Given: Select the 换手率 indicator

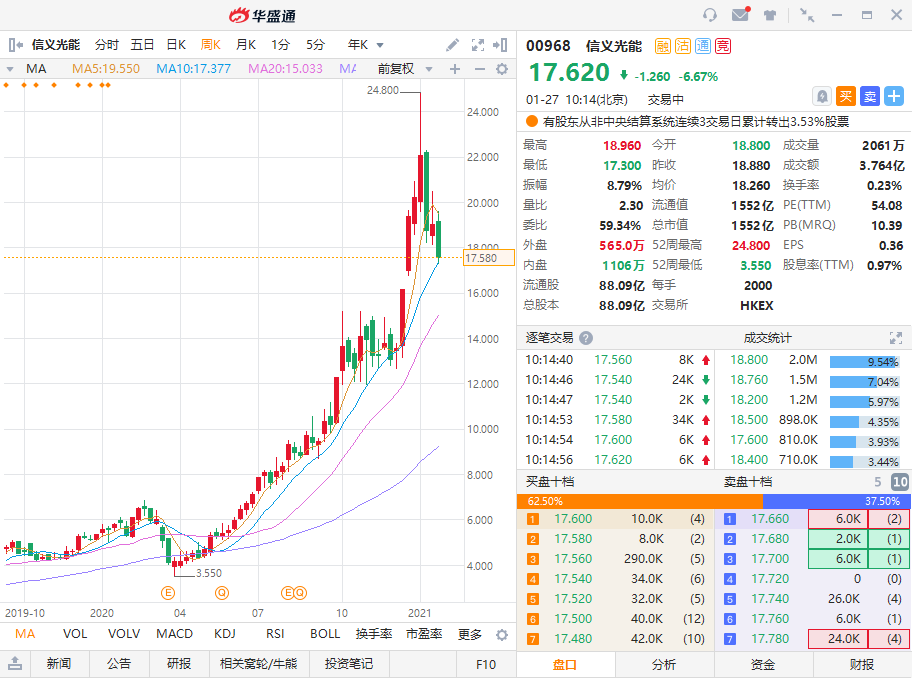Looking at the screenshot, I should [373, 634].
